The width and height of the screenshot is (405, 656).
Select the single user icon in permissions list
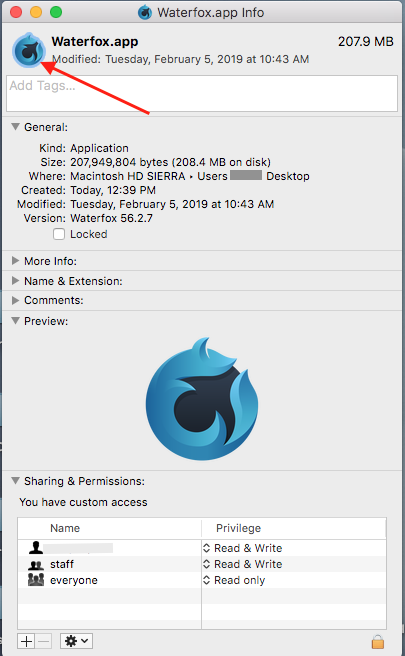click(x=36, y=548)
